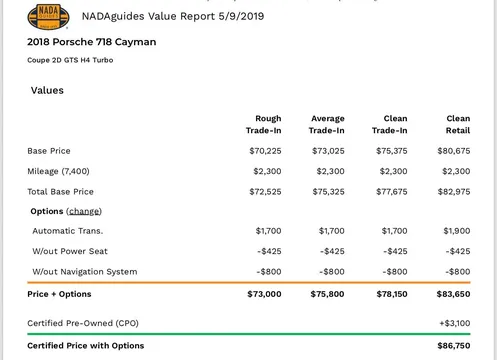
Task: Click the Coupe 2D GTS H4 Turbo subtitle
Action: [x=70, y=60]
